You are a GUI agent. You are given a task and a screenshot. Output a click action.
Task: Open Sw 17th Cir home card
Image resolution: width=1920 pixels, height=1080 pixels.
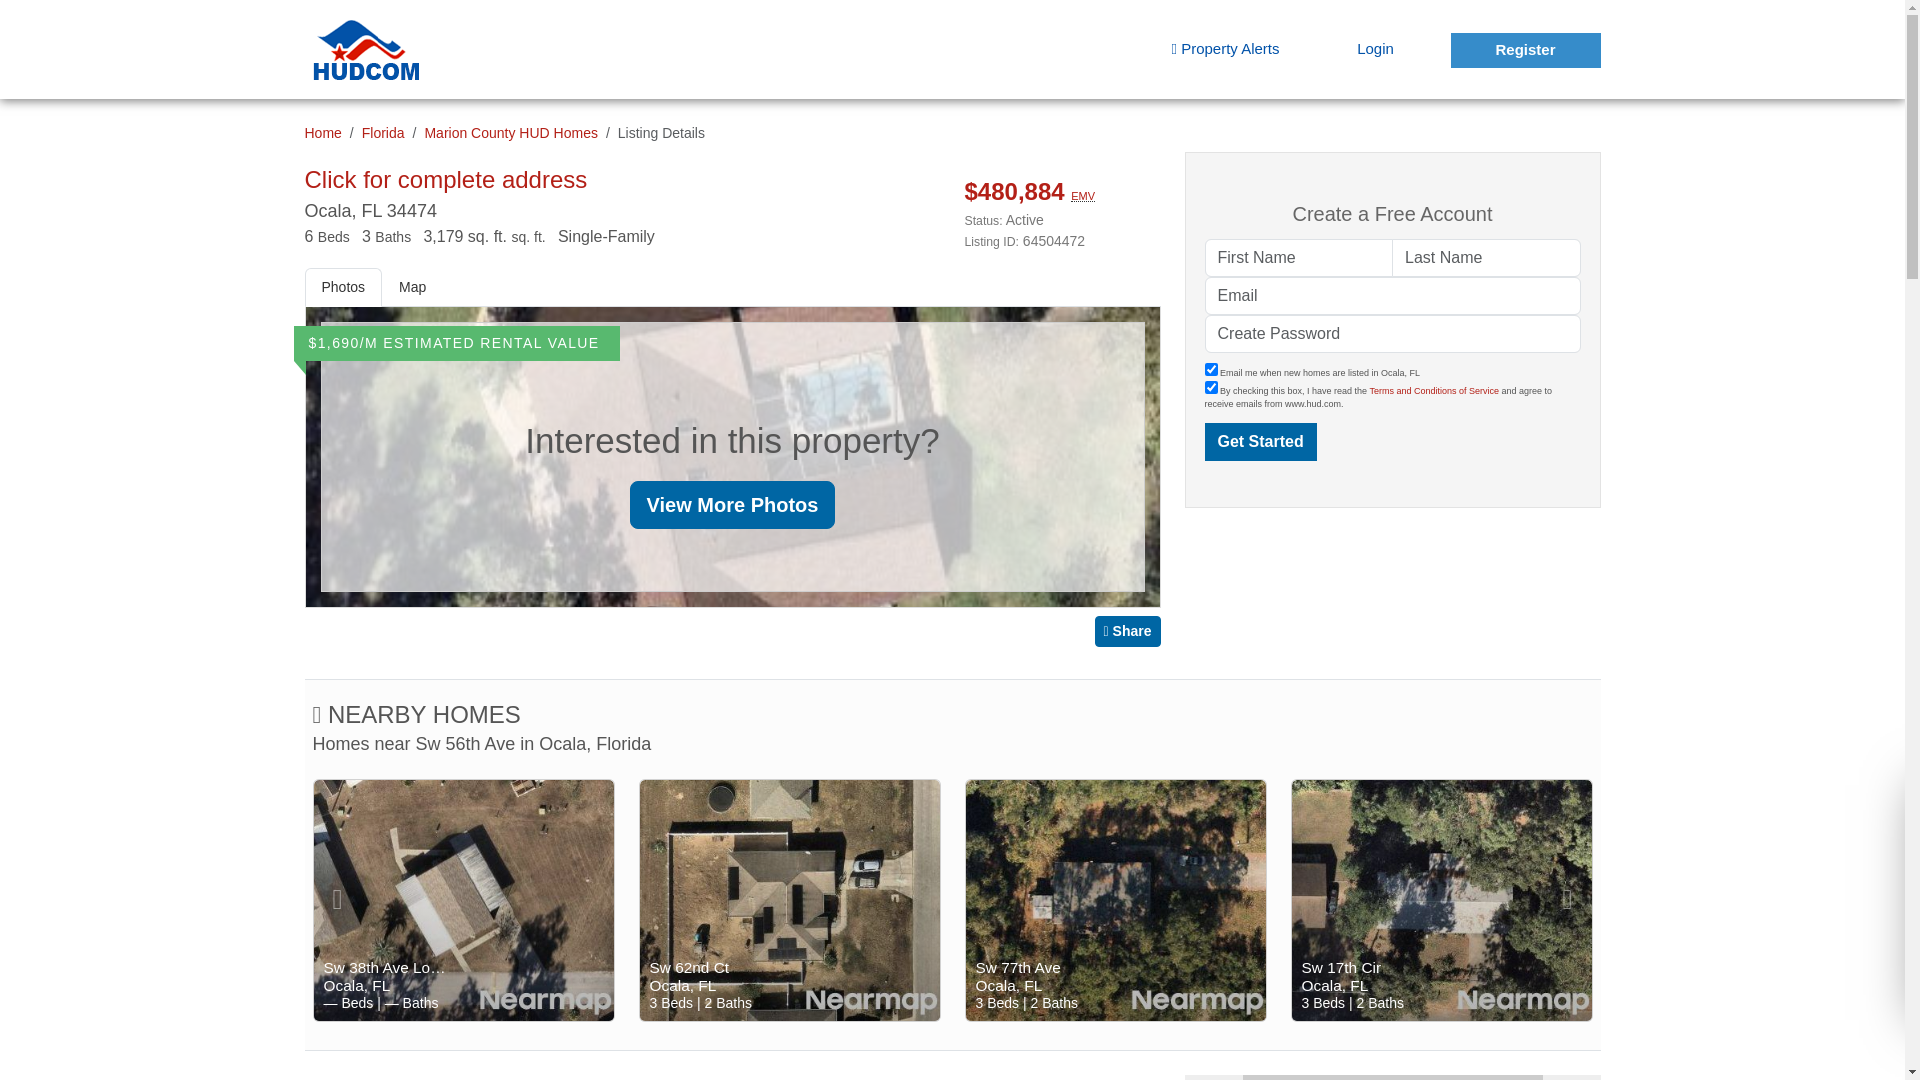(x=1442, y=900)
